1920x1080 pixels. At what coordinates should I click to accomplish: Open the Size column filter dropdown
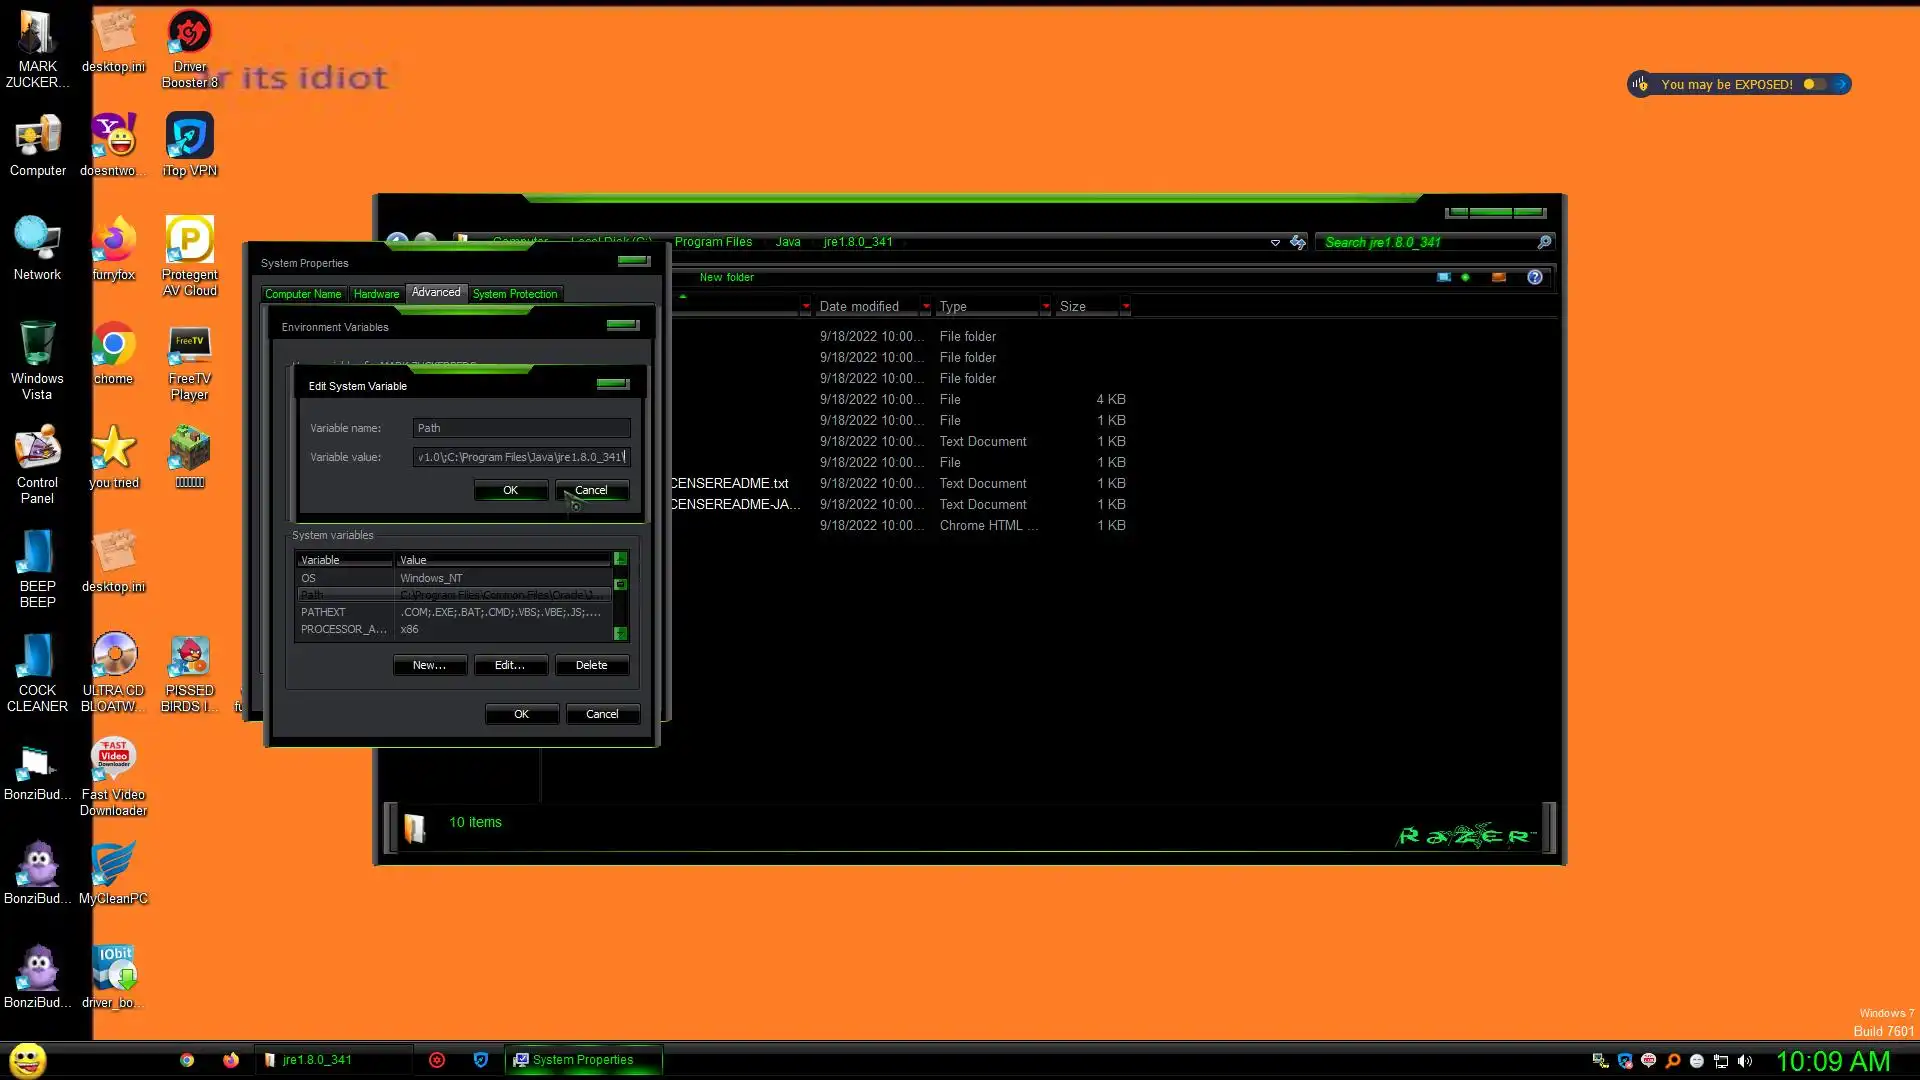point(1126,306)
